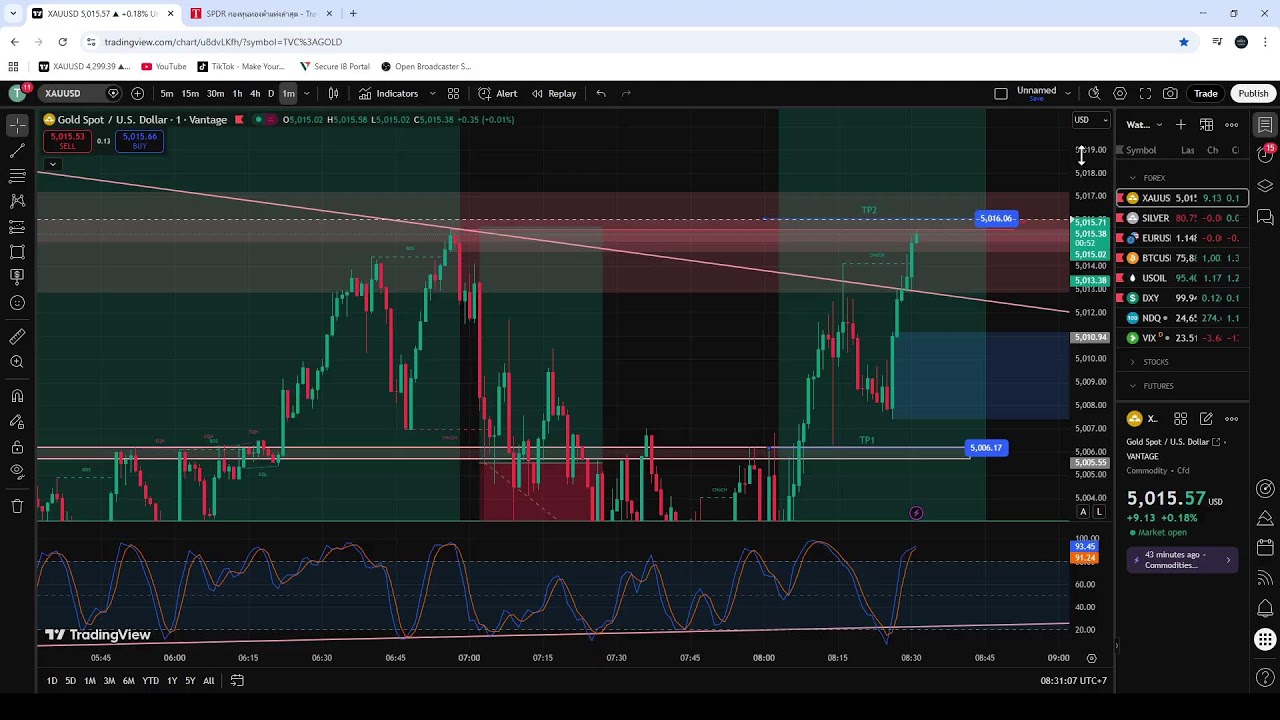Open the alerts panel with 15 badge
Viewport: 1280px width, 720px height.
1265,154
